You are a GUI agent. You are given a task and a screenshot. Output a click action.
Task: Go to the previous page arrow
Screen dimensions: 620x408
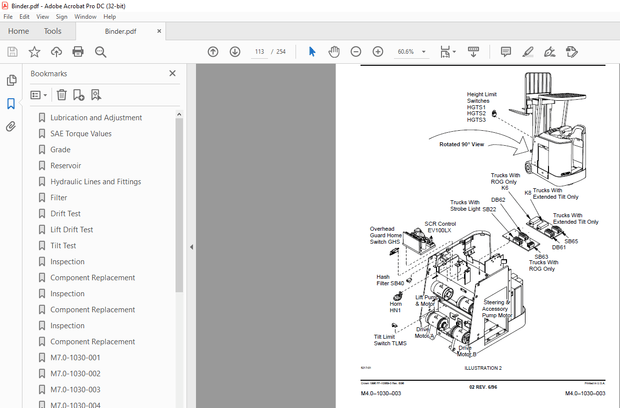213,52
